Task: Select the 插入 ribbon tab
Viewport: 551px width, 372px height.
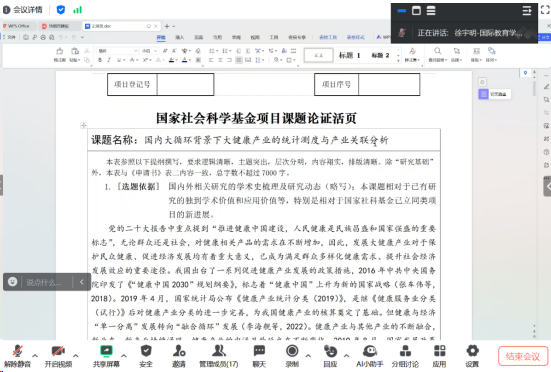Action: point(180,37)
